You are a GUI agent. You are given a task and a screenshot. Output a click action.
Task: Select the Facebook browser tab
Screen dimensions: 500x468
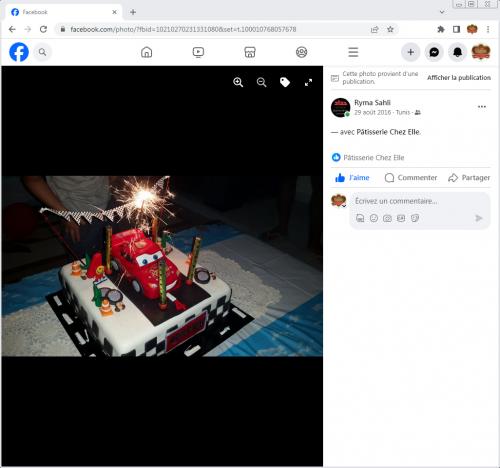point(63,12)
